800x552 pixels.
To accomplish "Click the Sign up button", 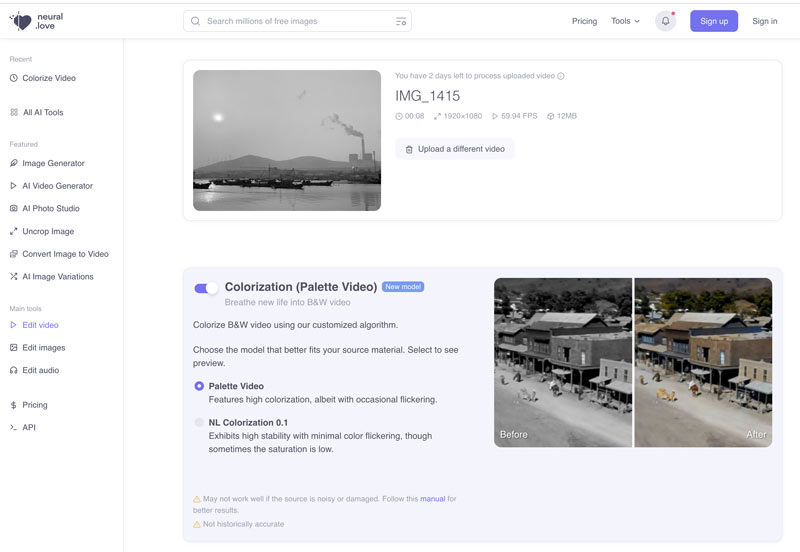I will [x=714, y=21].
